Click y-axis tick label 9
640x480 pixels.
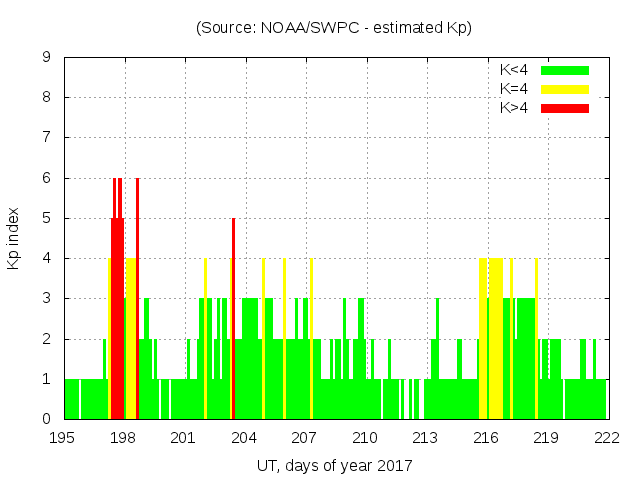pyautogui.click(x=47, y=58)
